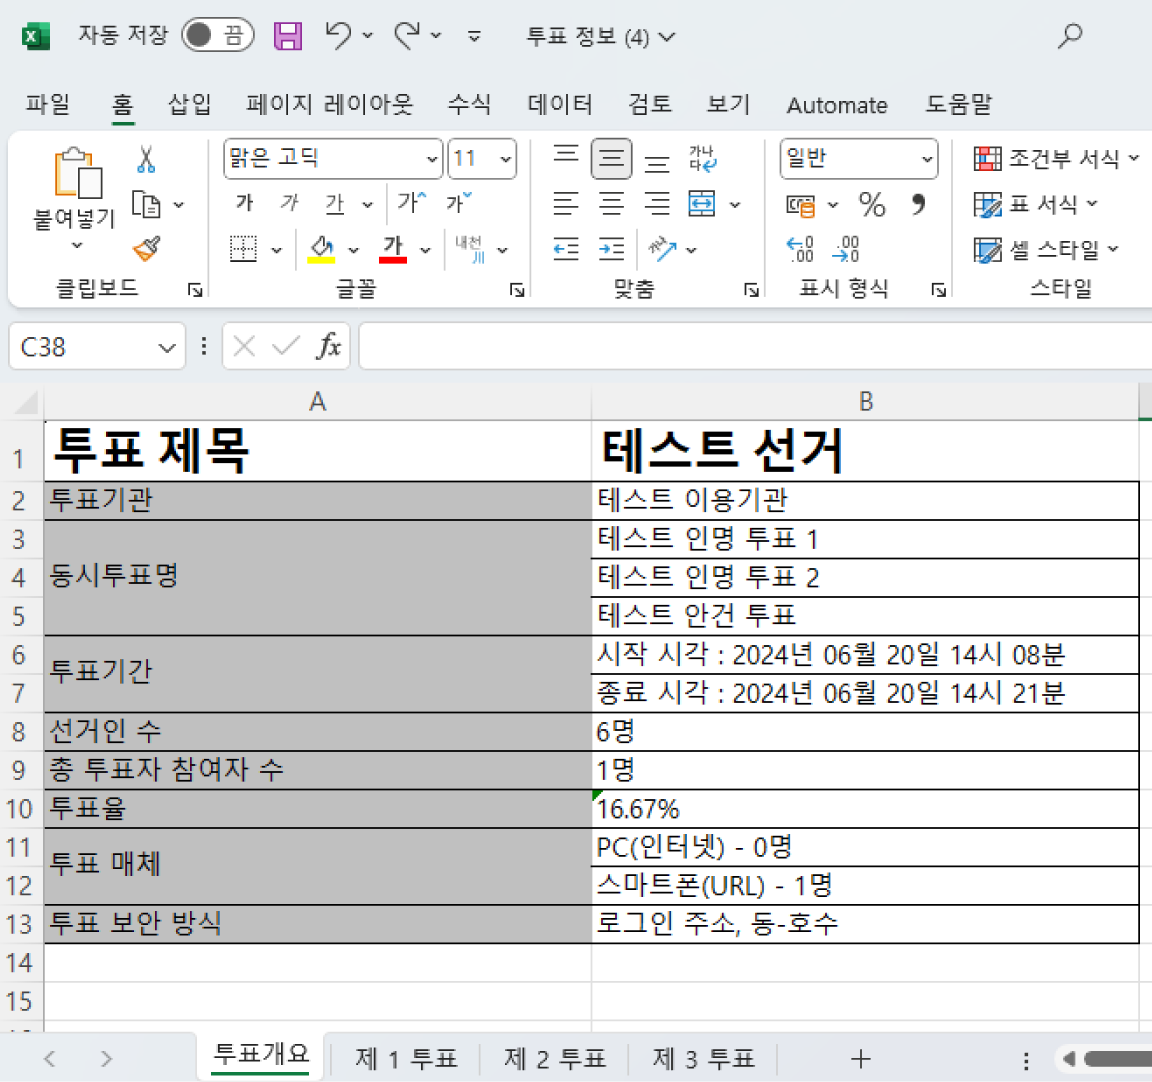This screenshot has width=1152, height=1082.
Task: Open the 삽입 ribbon tab
Action: pos(189,104)
